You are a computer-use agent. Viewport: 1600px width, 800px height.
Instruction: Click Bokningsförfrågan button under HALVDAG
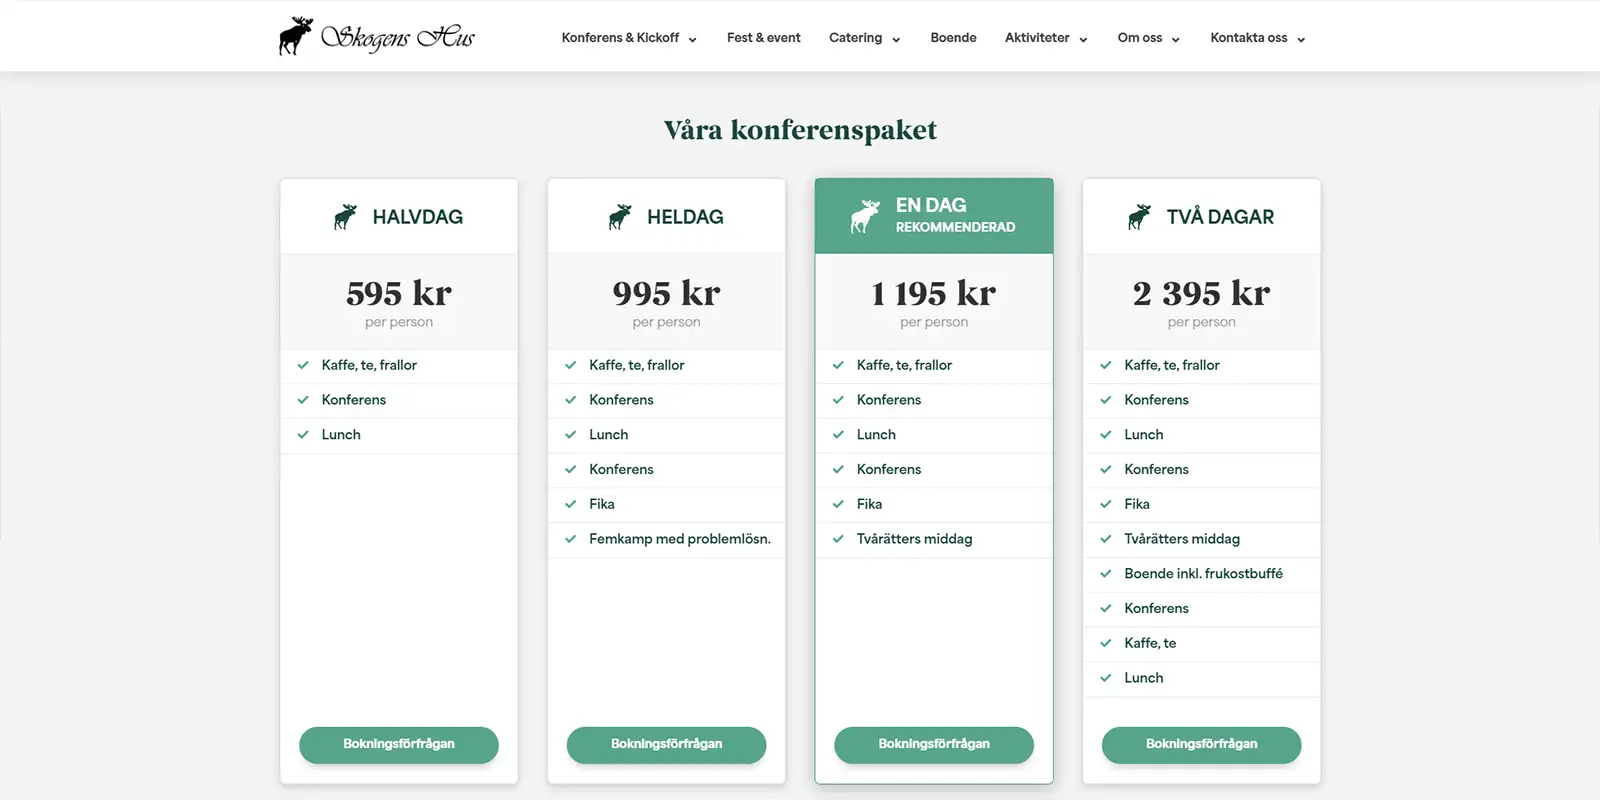tap(399, 745)
